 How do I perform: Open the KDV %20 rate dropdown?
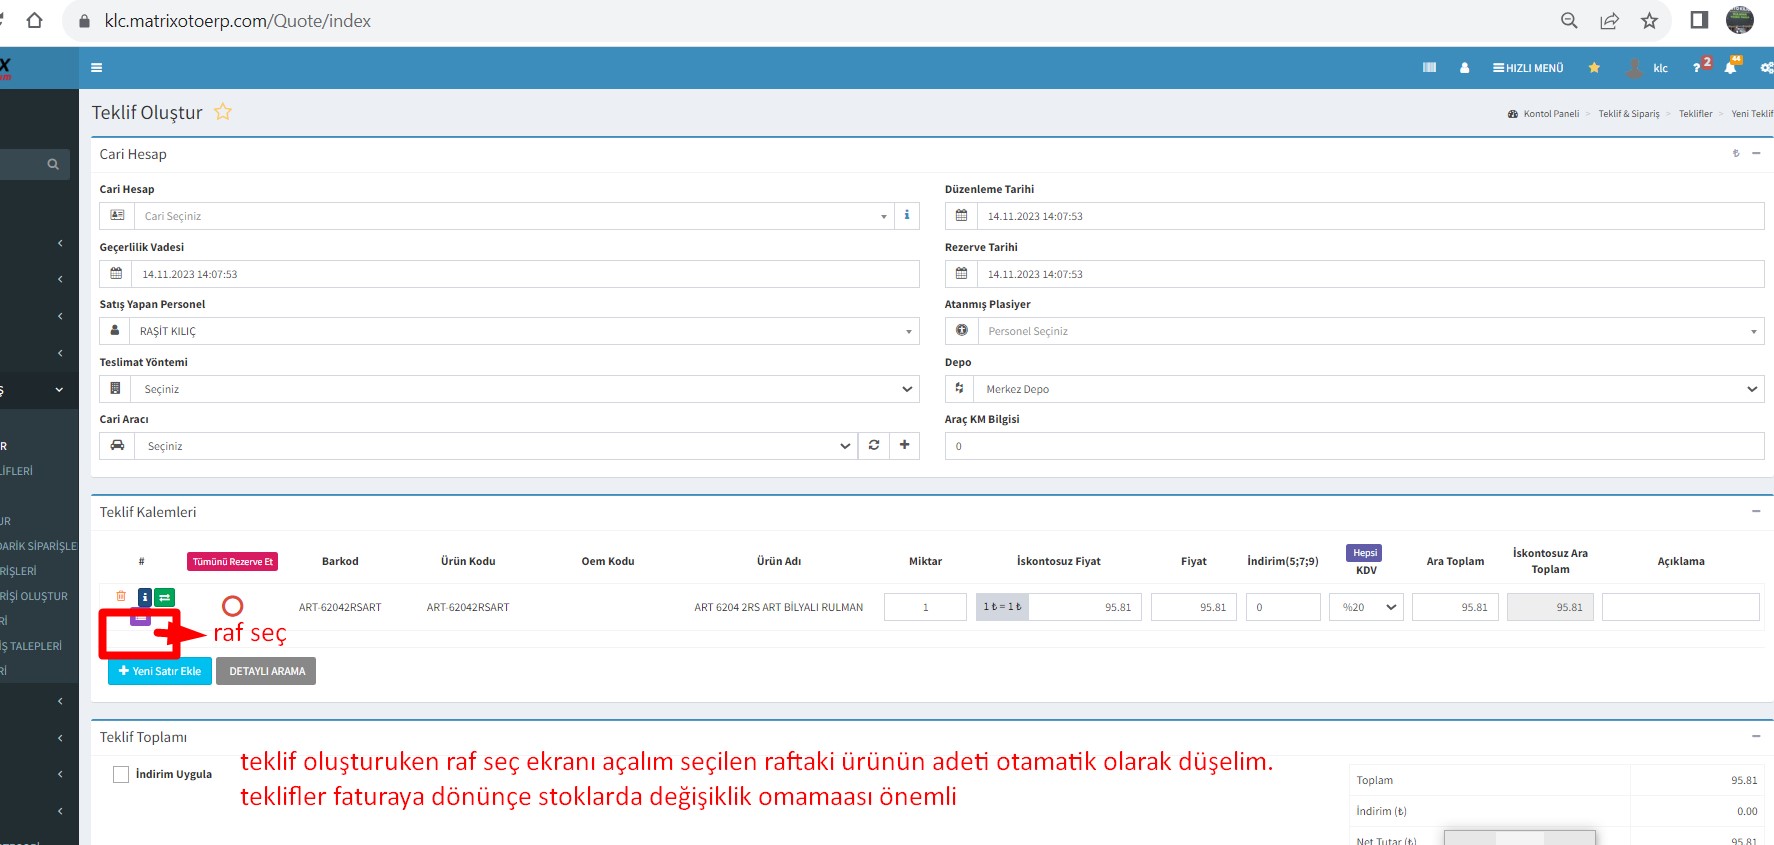(x=1367, y=607)
